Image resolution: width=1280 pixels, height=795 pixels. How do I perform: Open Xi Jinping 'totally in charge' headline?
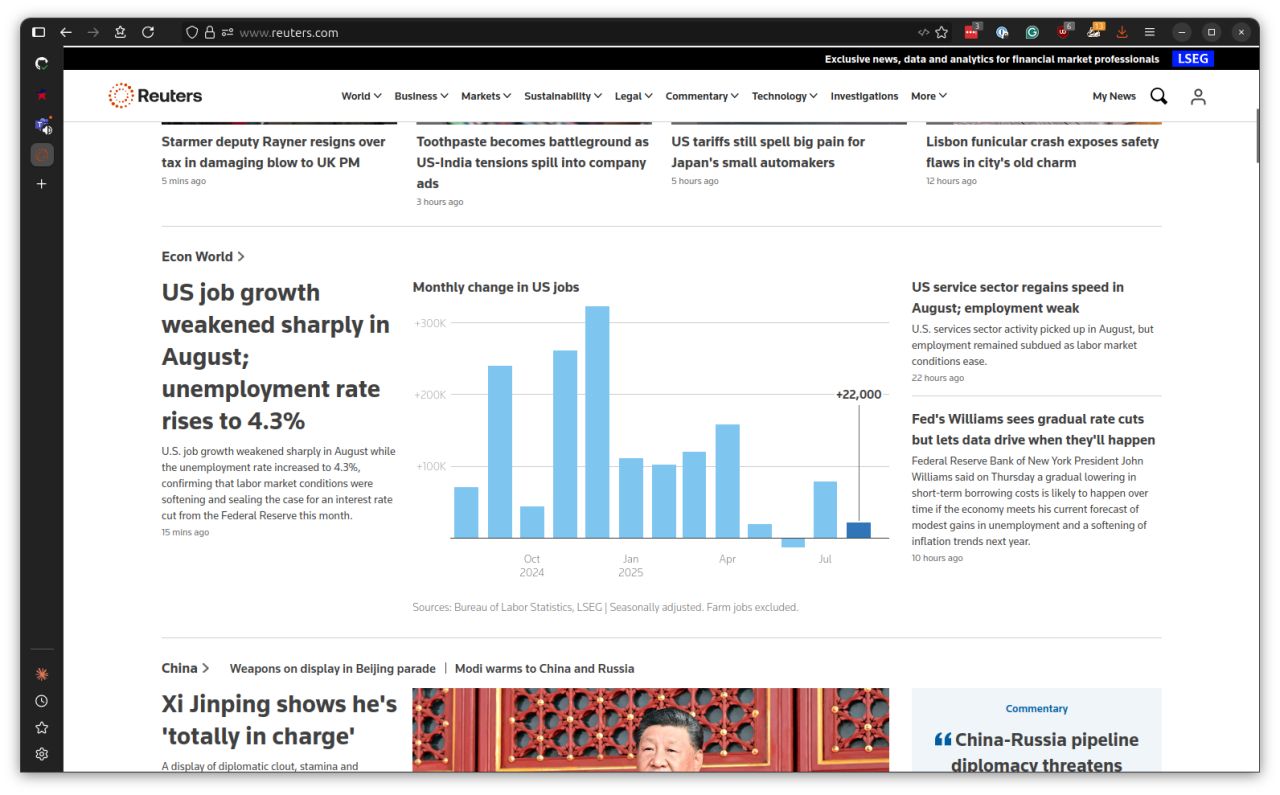tap(279, 720)
